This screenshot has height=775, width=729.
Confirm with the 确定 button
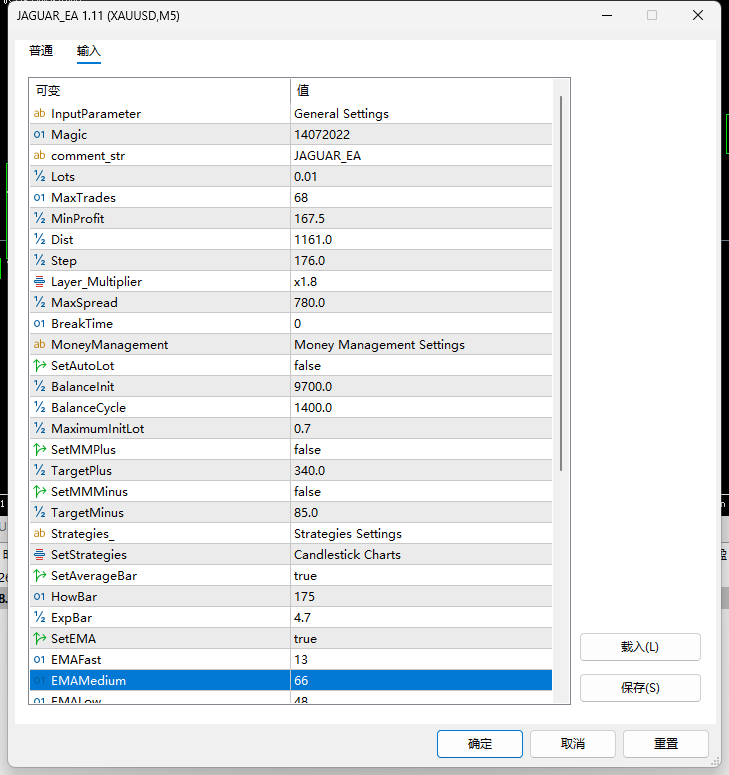479,744
